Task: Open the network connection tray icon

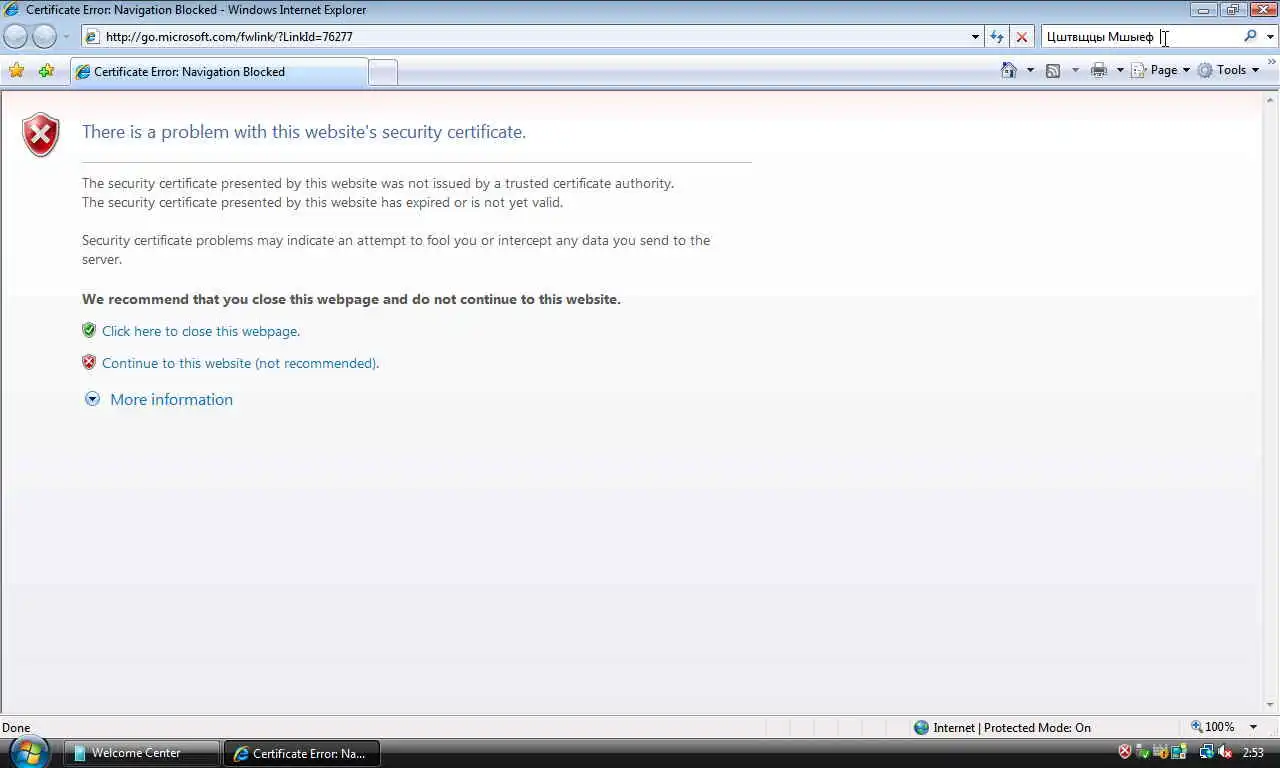Action: pyautogui.click(x=1206, y=752)
